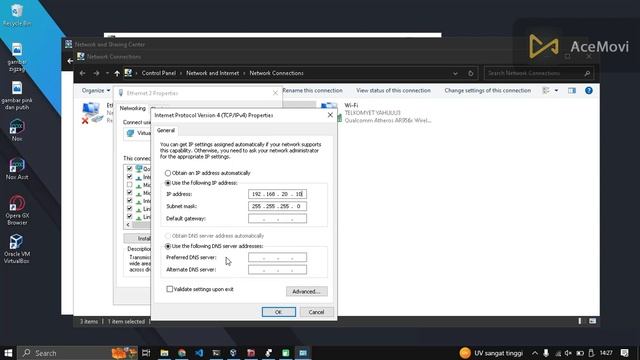Click the microphone tray icon
This screenshot has width=640, height=360.
click(x=546, y=353)
